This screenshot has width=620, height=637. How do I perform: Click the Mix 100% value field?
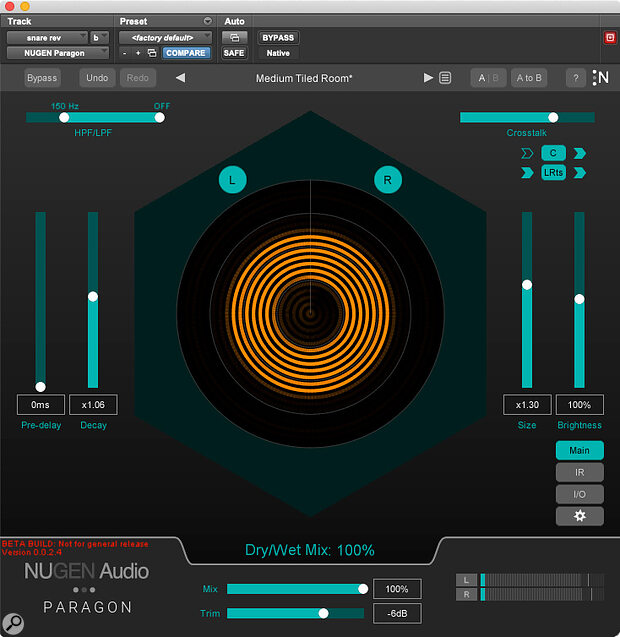tap(397, 589)
